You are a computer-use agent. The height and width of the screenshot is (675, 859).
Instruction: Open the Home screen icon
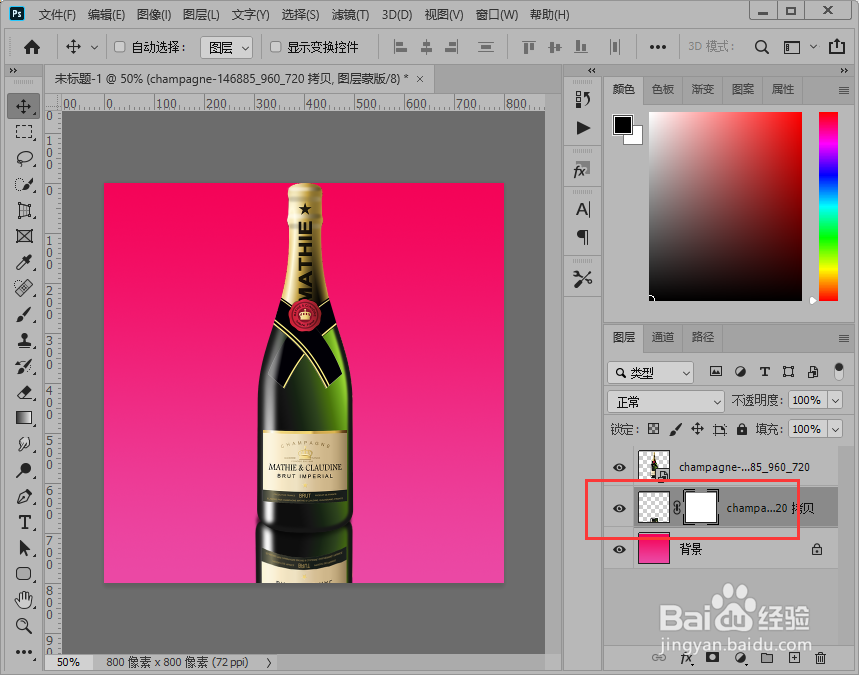click(32, 47)
